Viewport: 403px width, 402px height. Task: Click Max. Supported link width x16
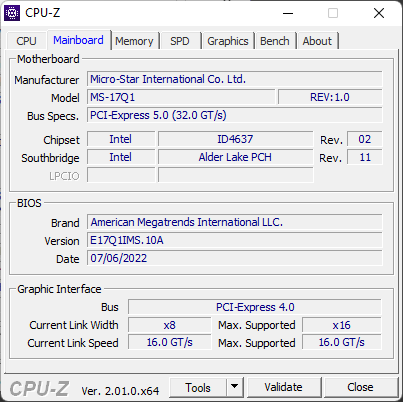coord(342,325)
